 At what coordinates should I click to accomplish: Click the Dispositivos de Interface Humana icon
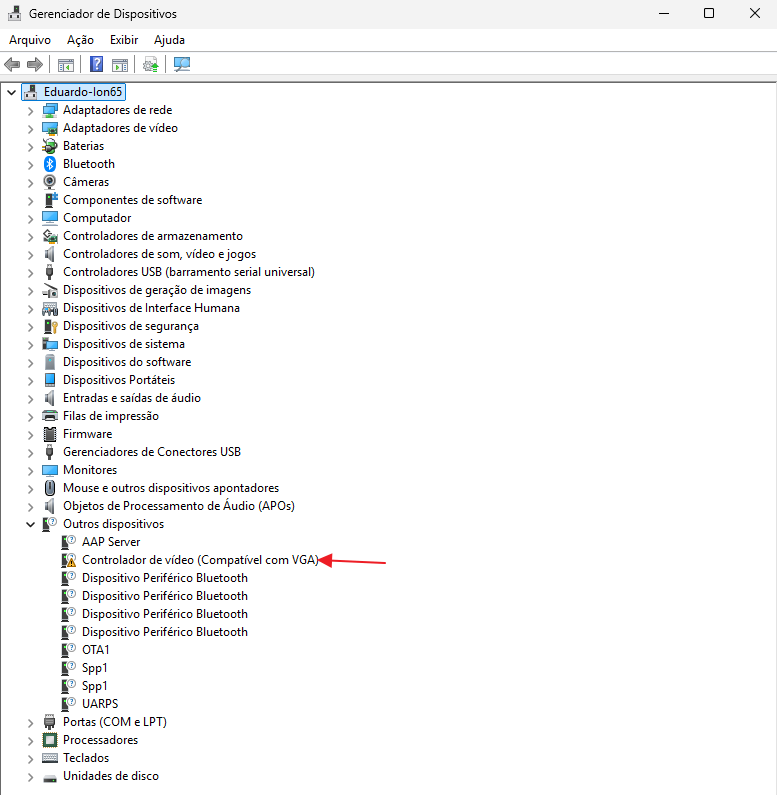[50, 308]
